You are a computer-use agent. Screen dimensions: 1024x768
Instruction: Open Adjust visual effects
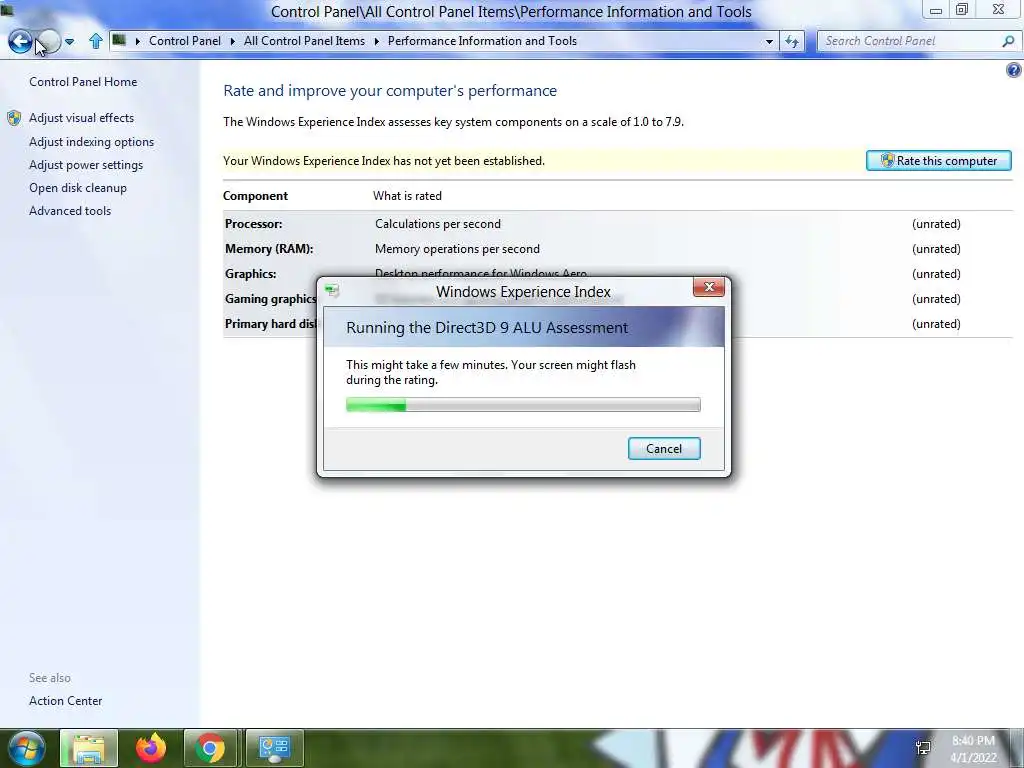[81, 118]
